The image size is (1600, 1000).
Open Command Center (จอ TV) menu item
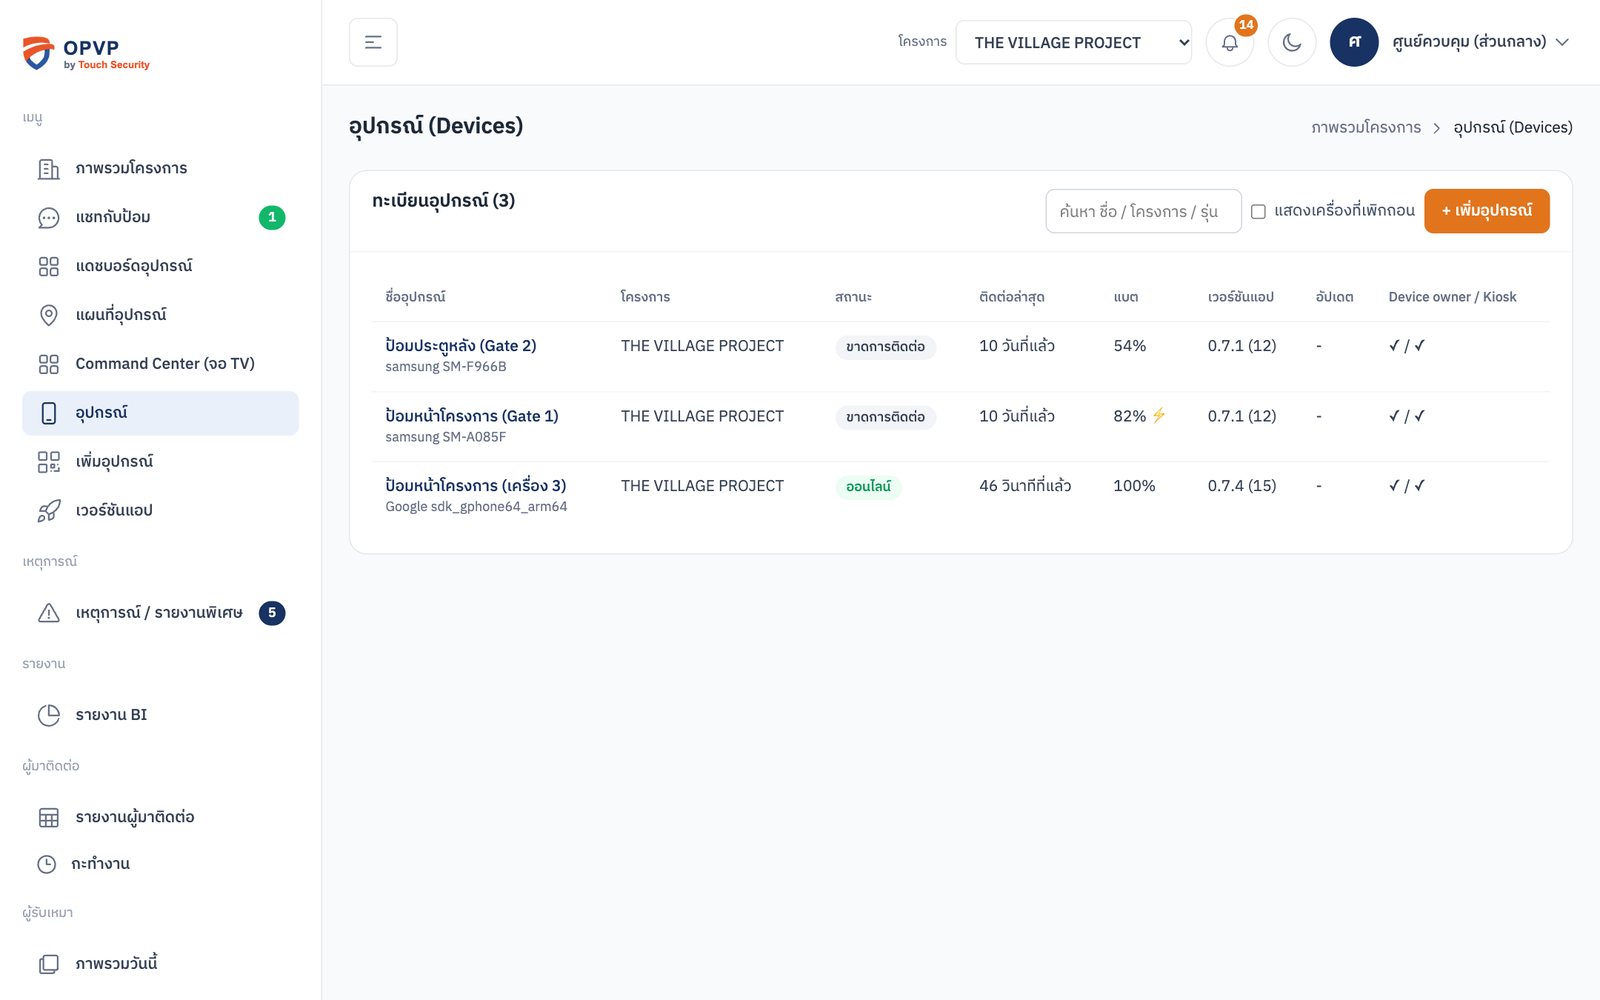(160, 364)
